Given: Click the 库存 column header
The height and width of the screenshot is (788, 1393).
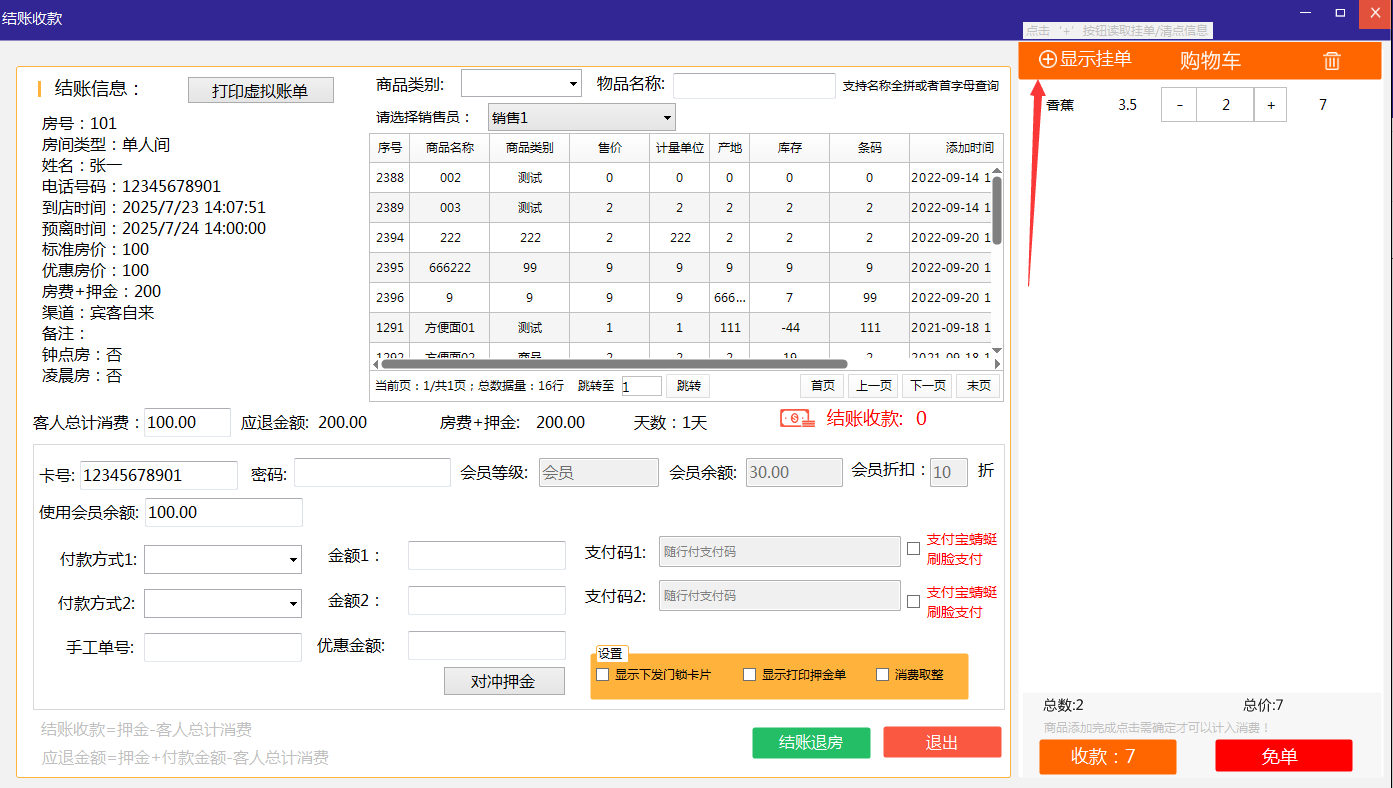Looking at the screenshot, I should 790,148.
